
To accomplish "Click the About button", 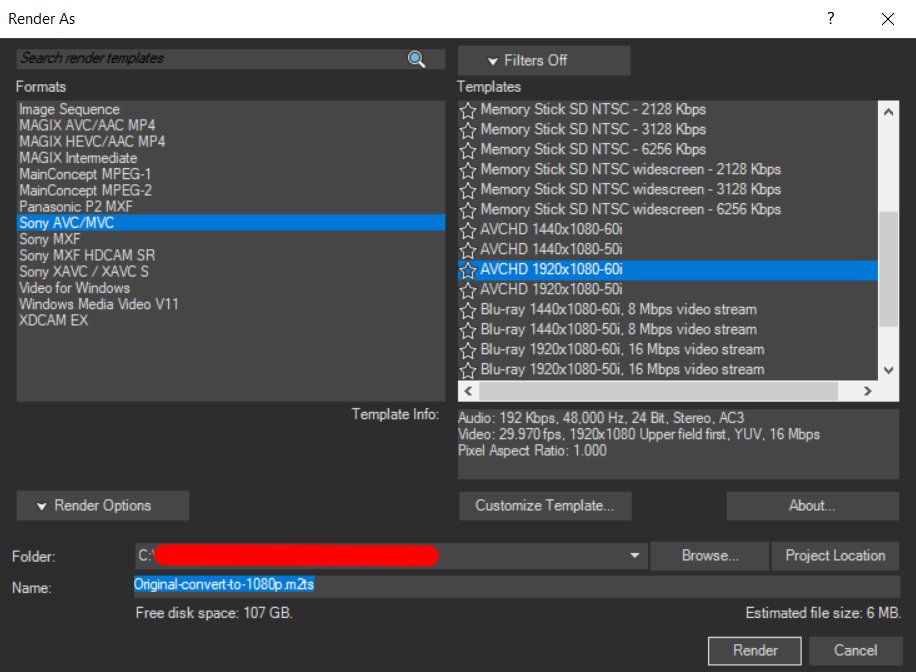I will pos(812,505).
